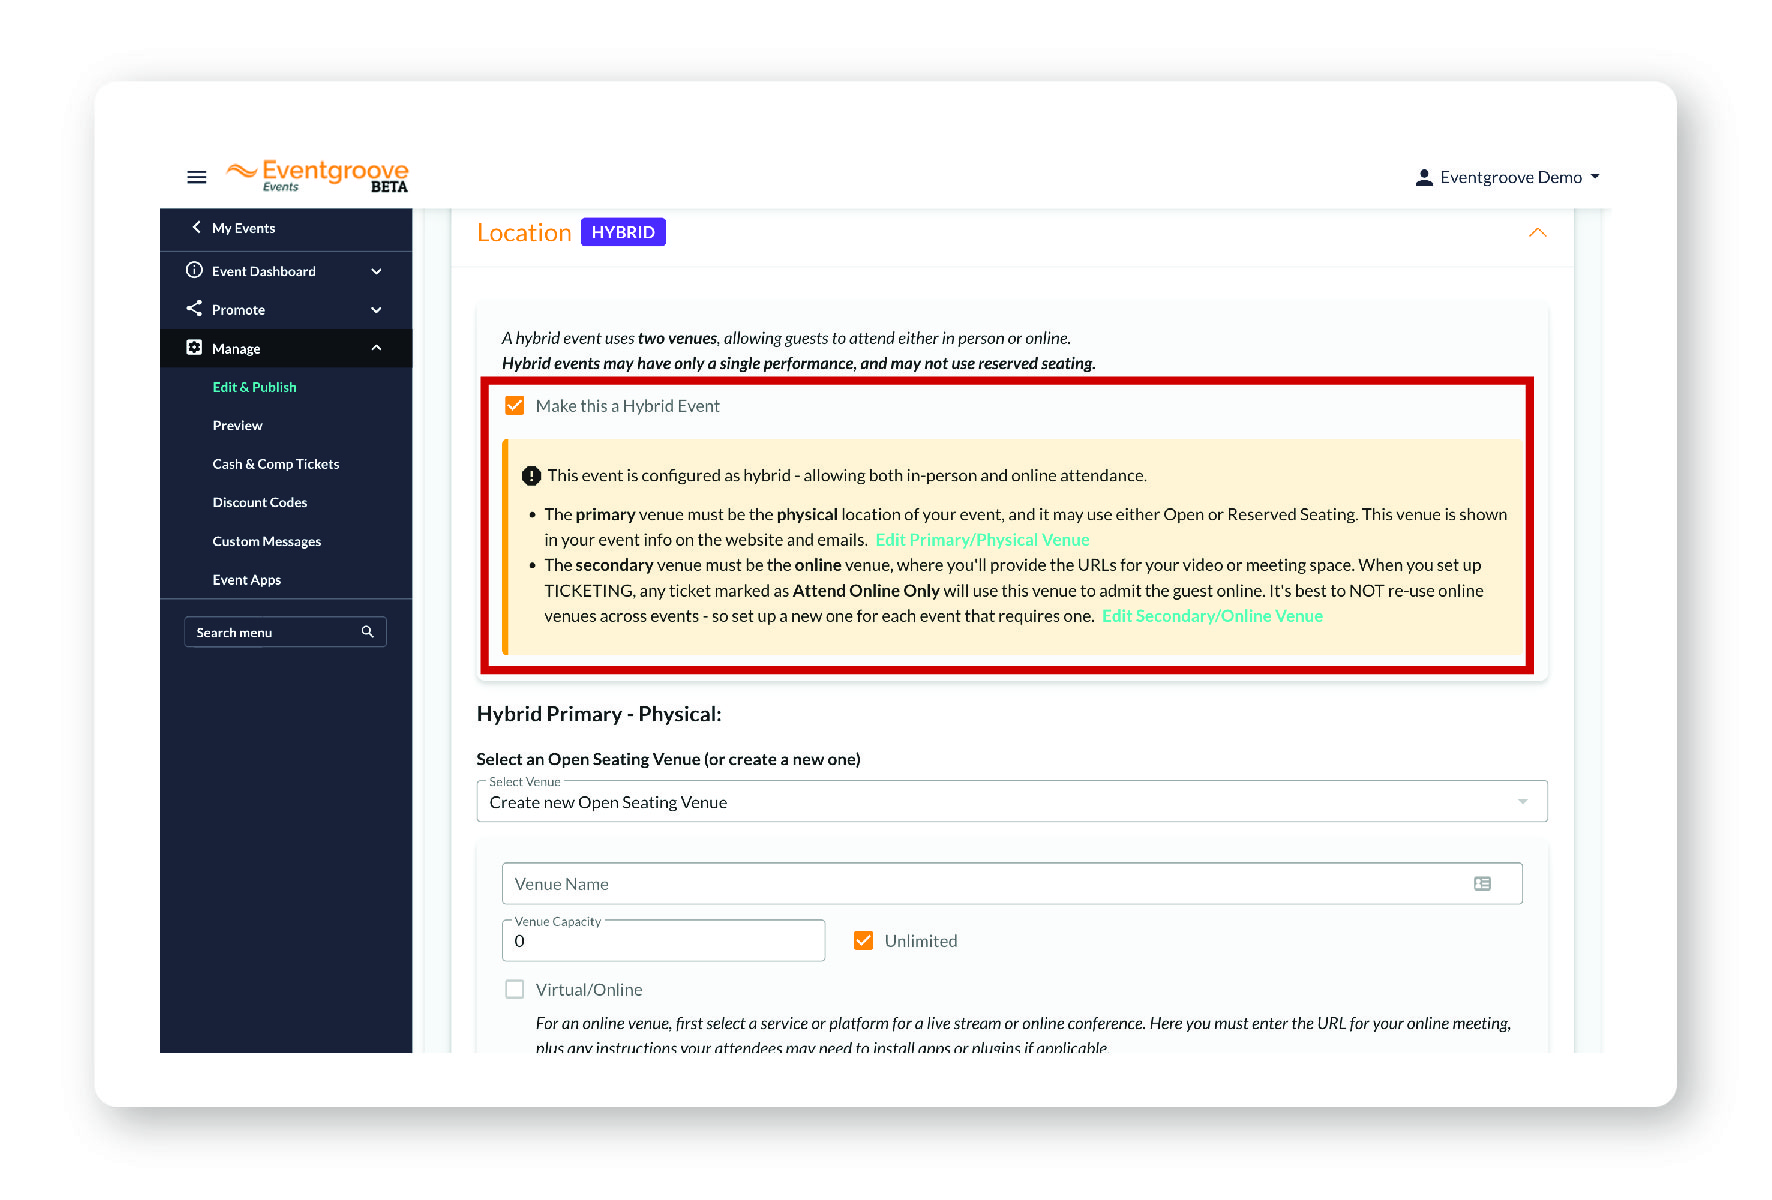
Task: Open Edit Primary/Physical Venue link
Action: 982,540
